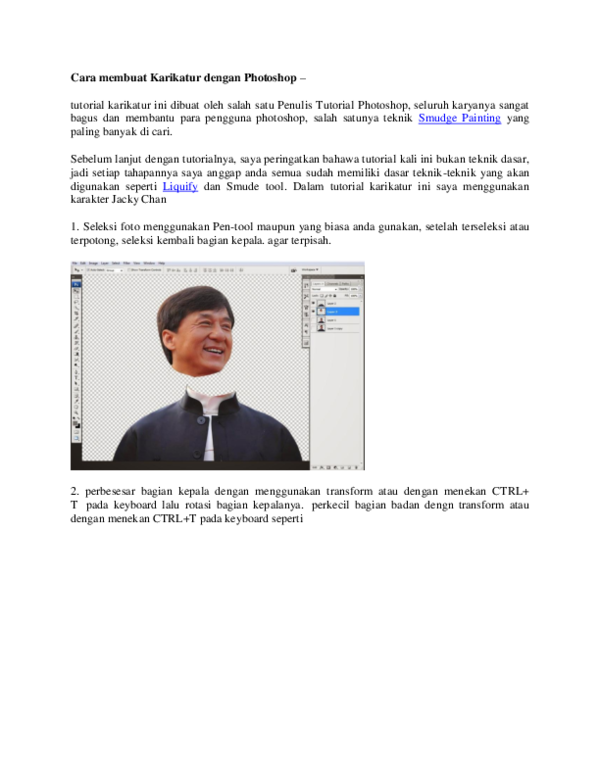The image size is (600, 776).
Task: Click the selected layer's head thumbnail
Action: pos(321,311)
